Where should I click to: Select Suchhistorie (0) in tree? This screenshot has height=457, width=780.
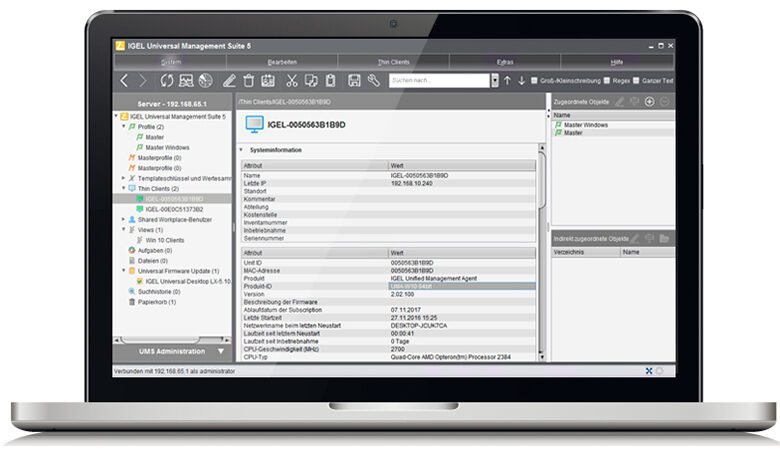159,291
